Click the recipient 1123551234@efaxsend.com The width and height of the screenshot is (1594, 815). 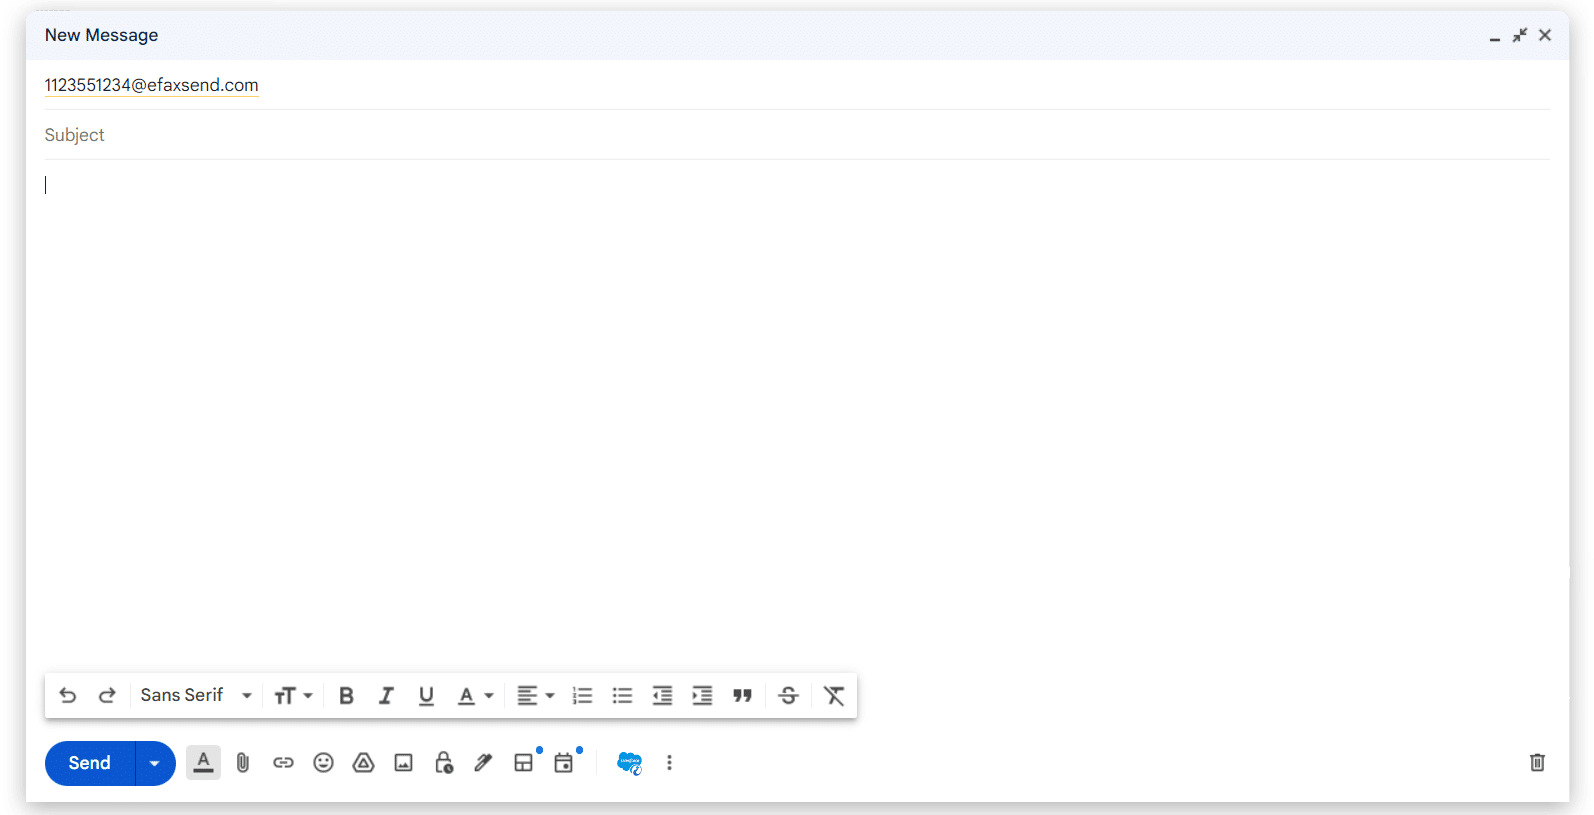point(152,85)
